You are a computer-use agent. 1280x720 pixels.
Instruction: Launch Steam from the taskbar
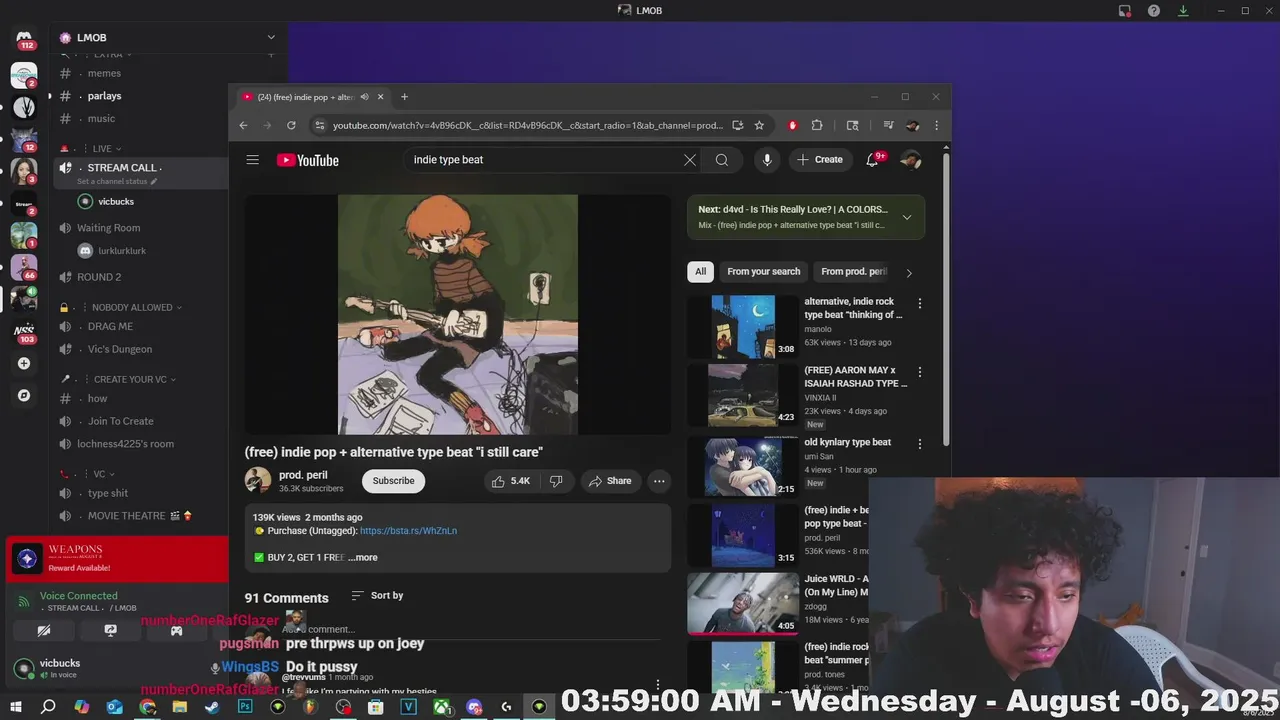pos(212,707)
